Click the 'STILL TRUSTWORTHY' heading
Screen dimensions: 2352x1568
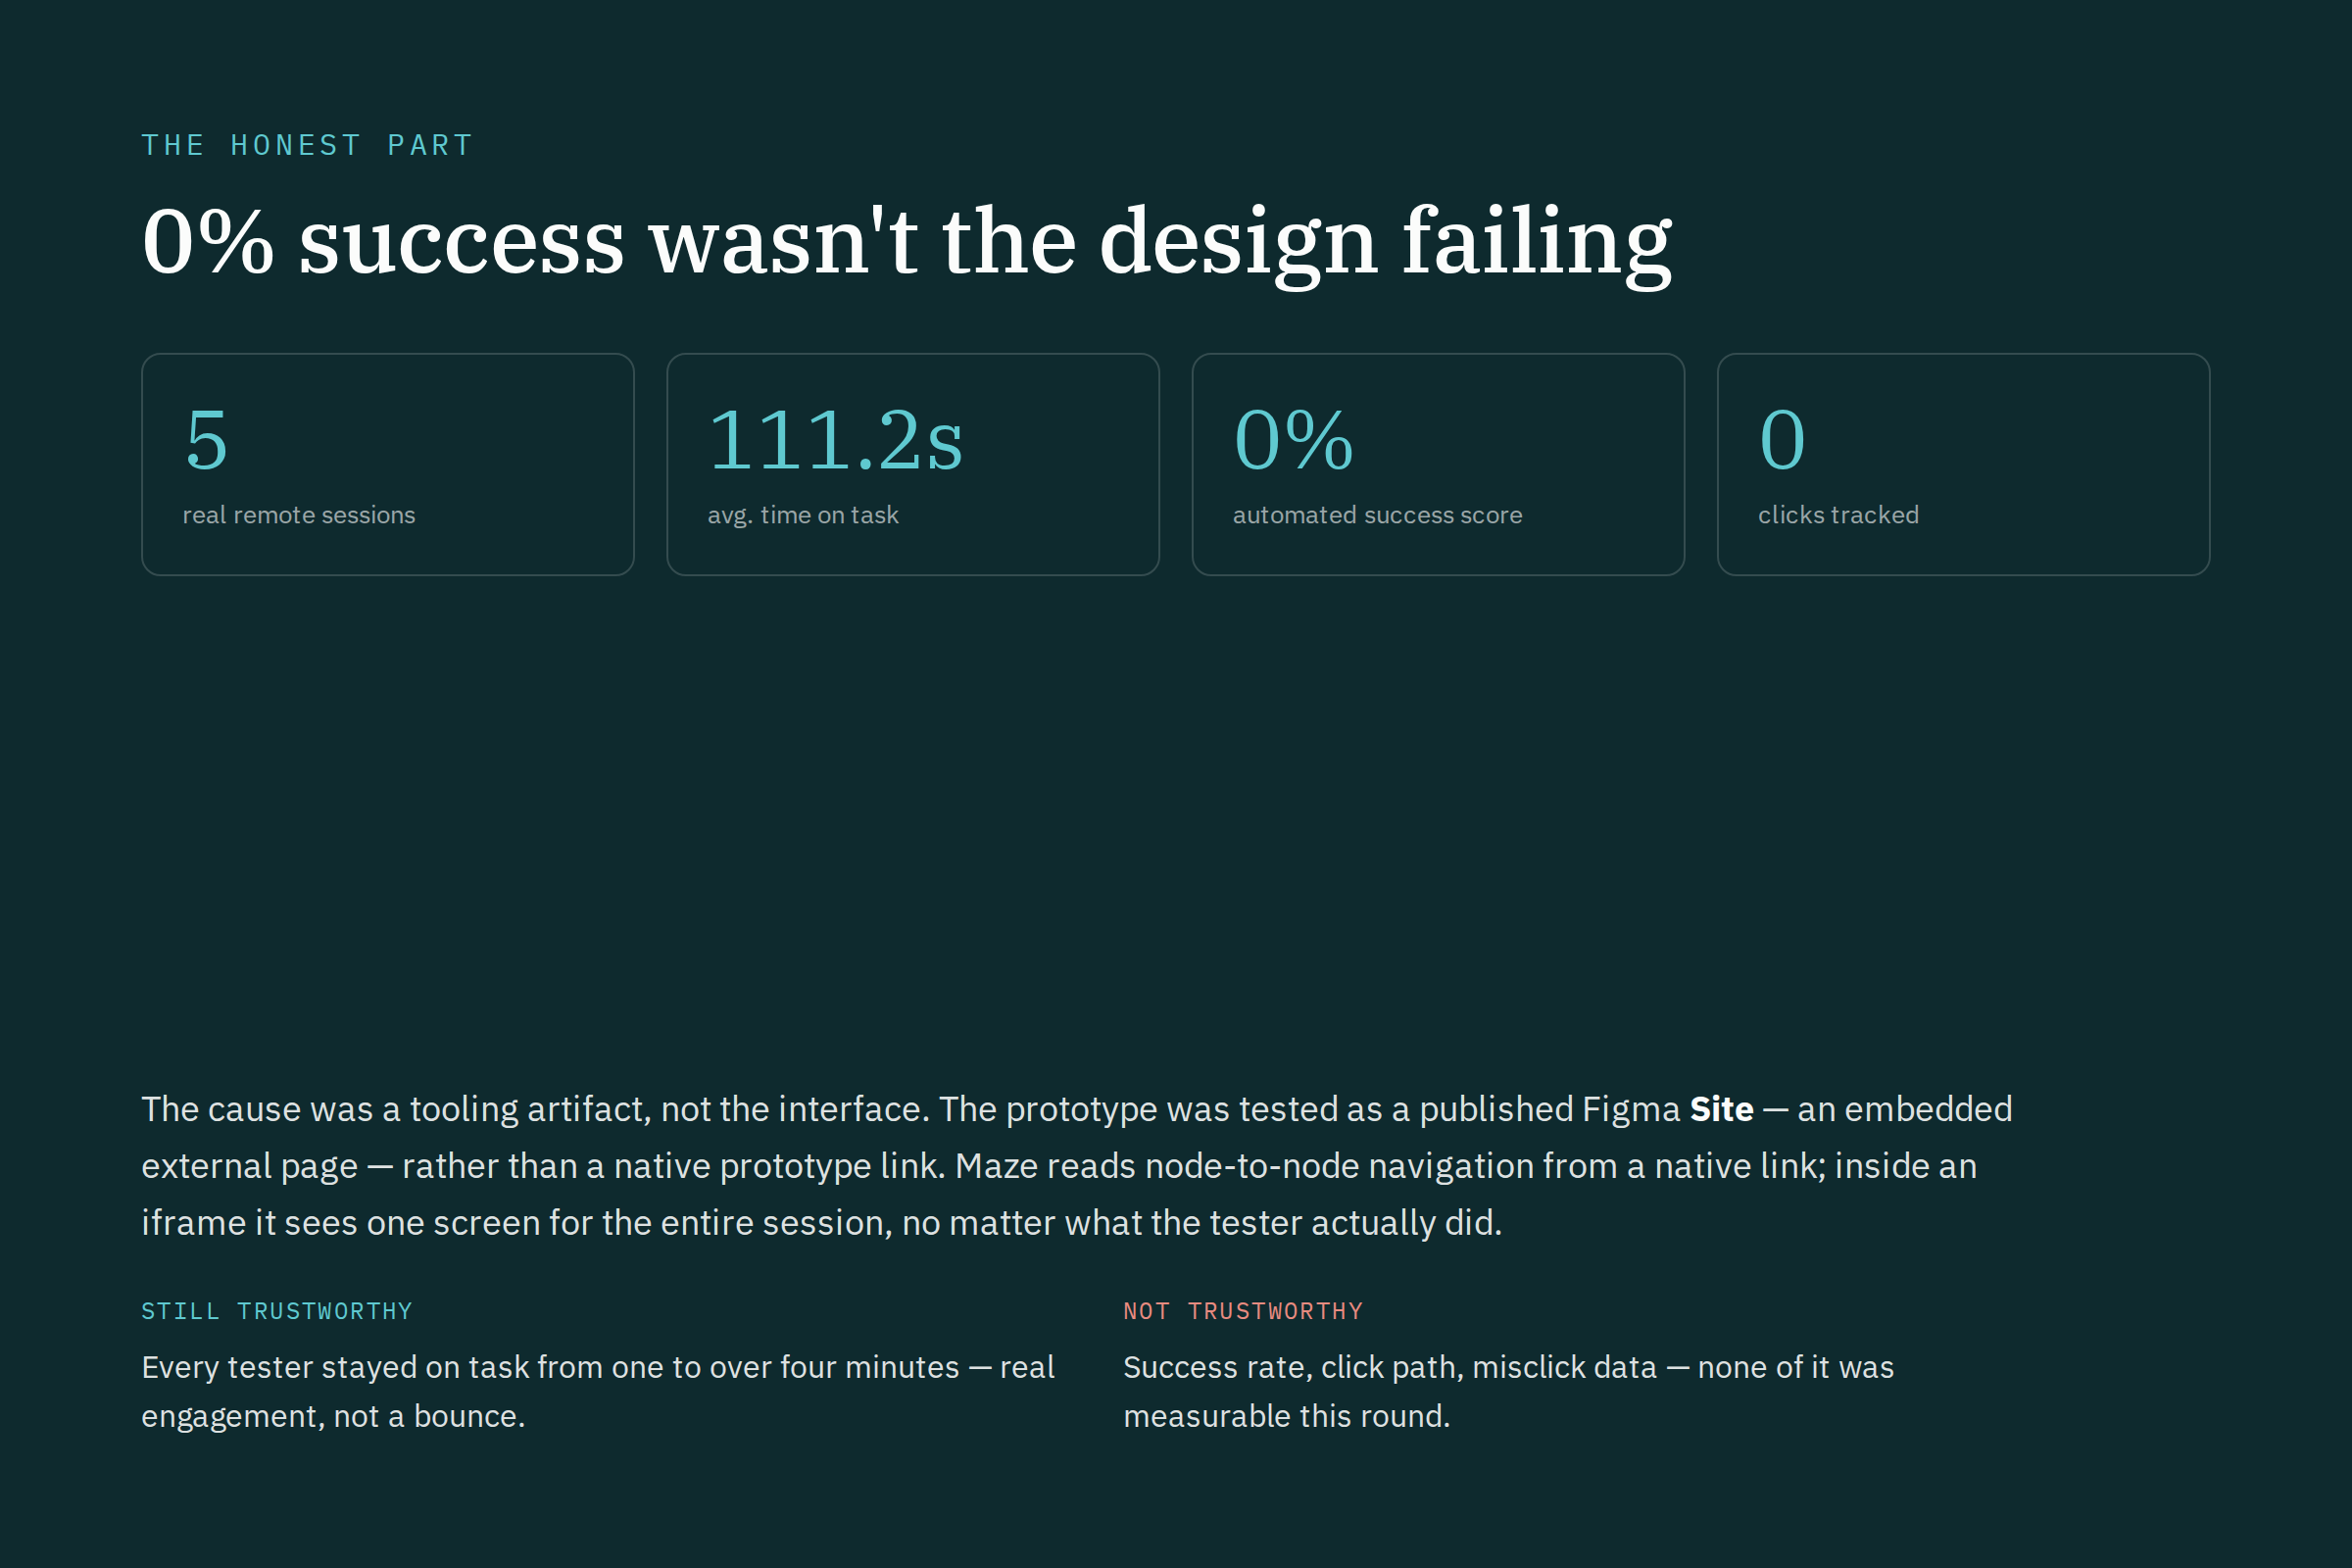click(277, 1311)
